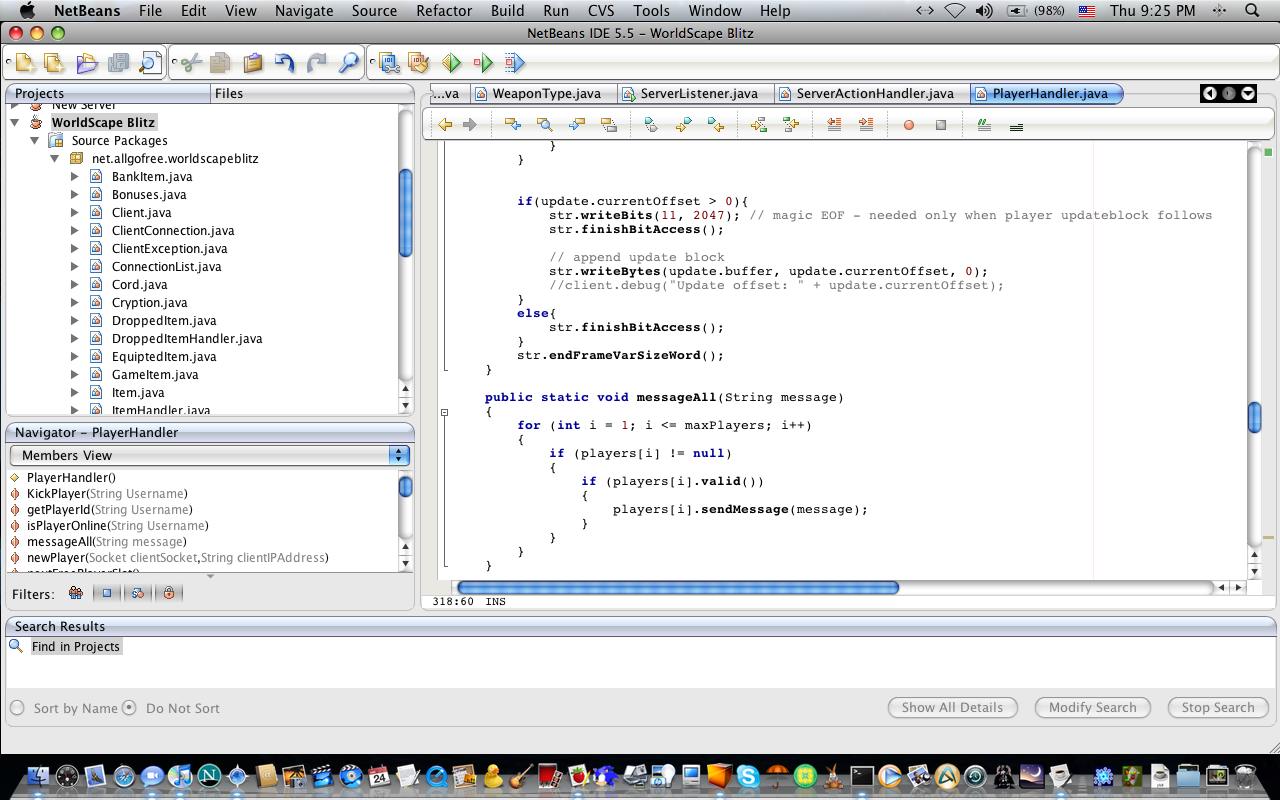Expand the BankItem.java tree node
Viewport: 1280px width, 800px height.
[75, 176]
